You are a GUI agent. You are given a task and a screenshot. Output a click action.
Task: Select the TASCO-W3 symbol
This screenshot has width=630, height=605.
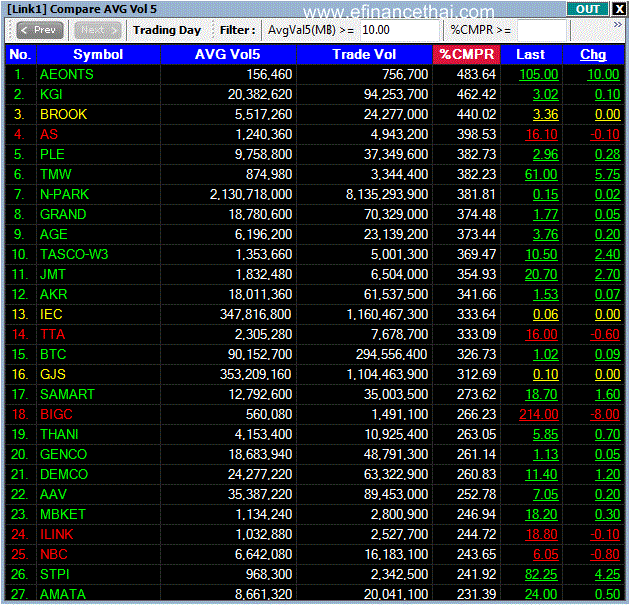point(74,254)
